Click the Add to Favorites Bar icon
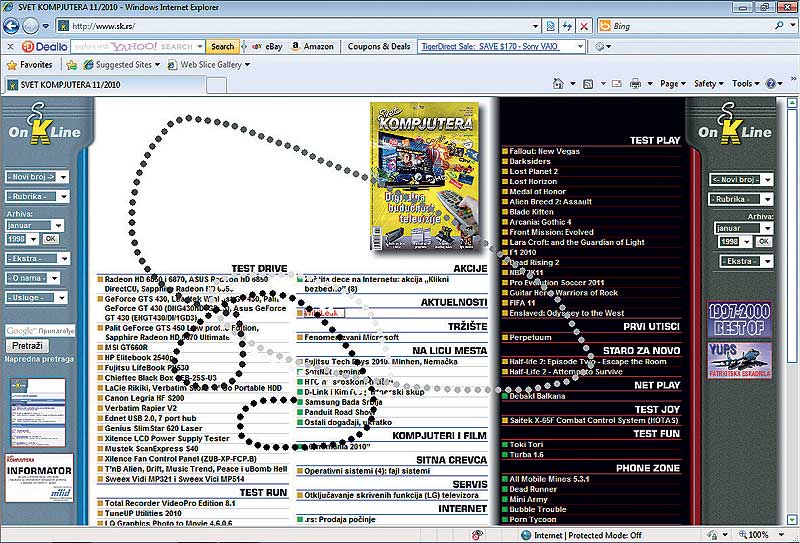 coord(71,65)
